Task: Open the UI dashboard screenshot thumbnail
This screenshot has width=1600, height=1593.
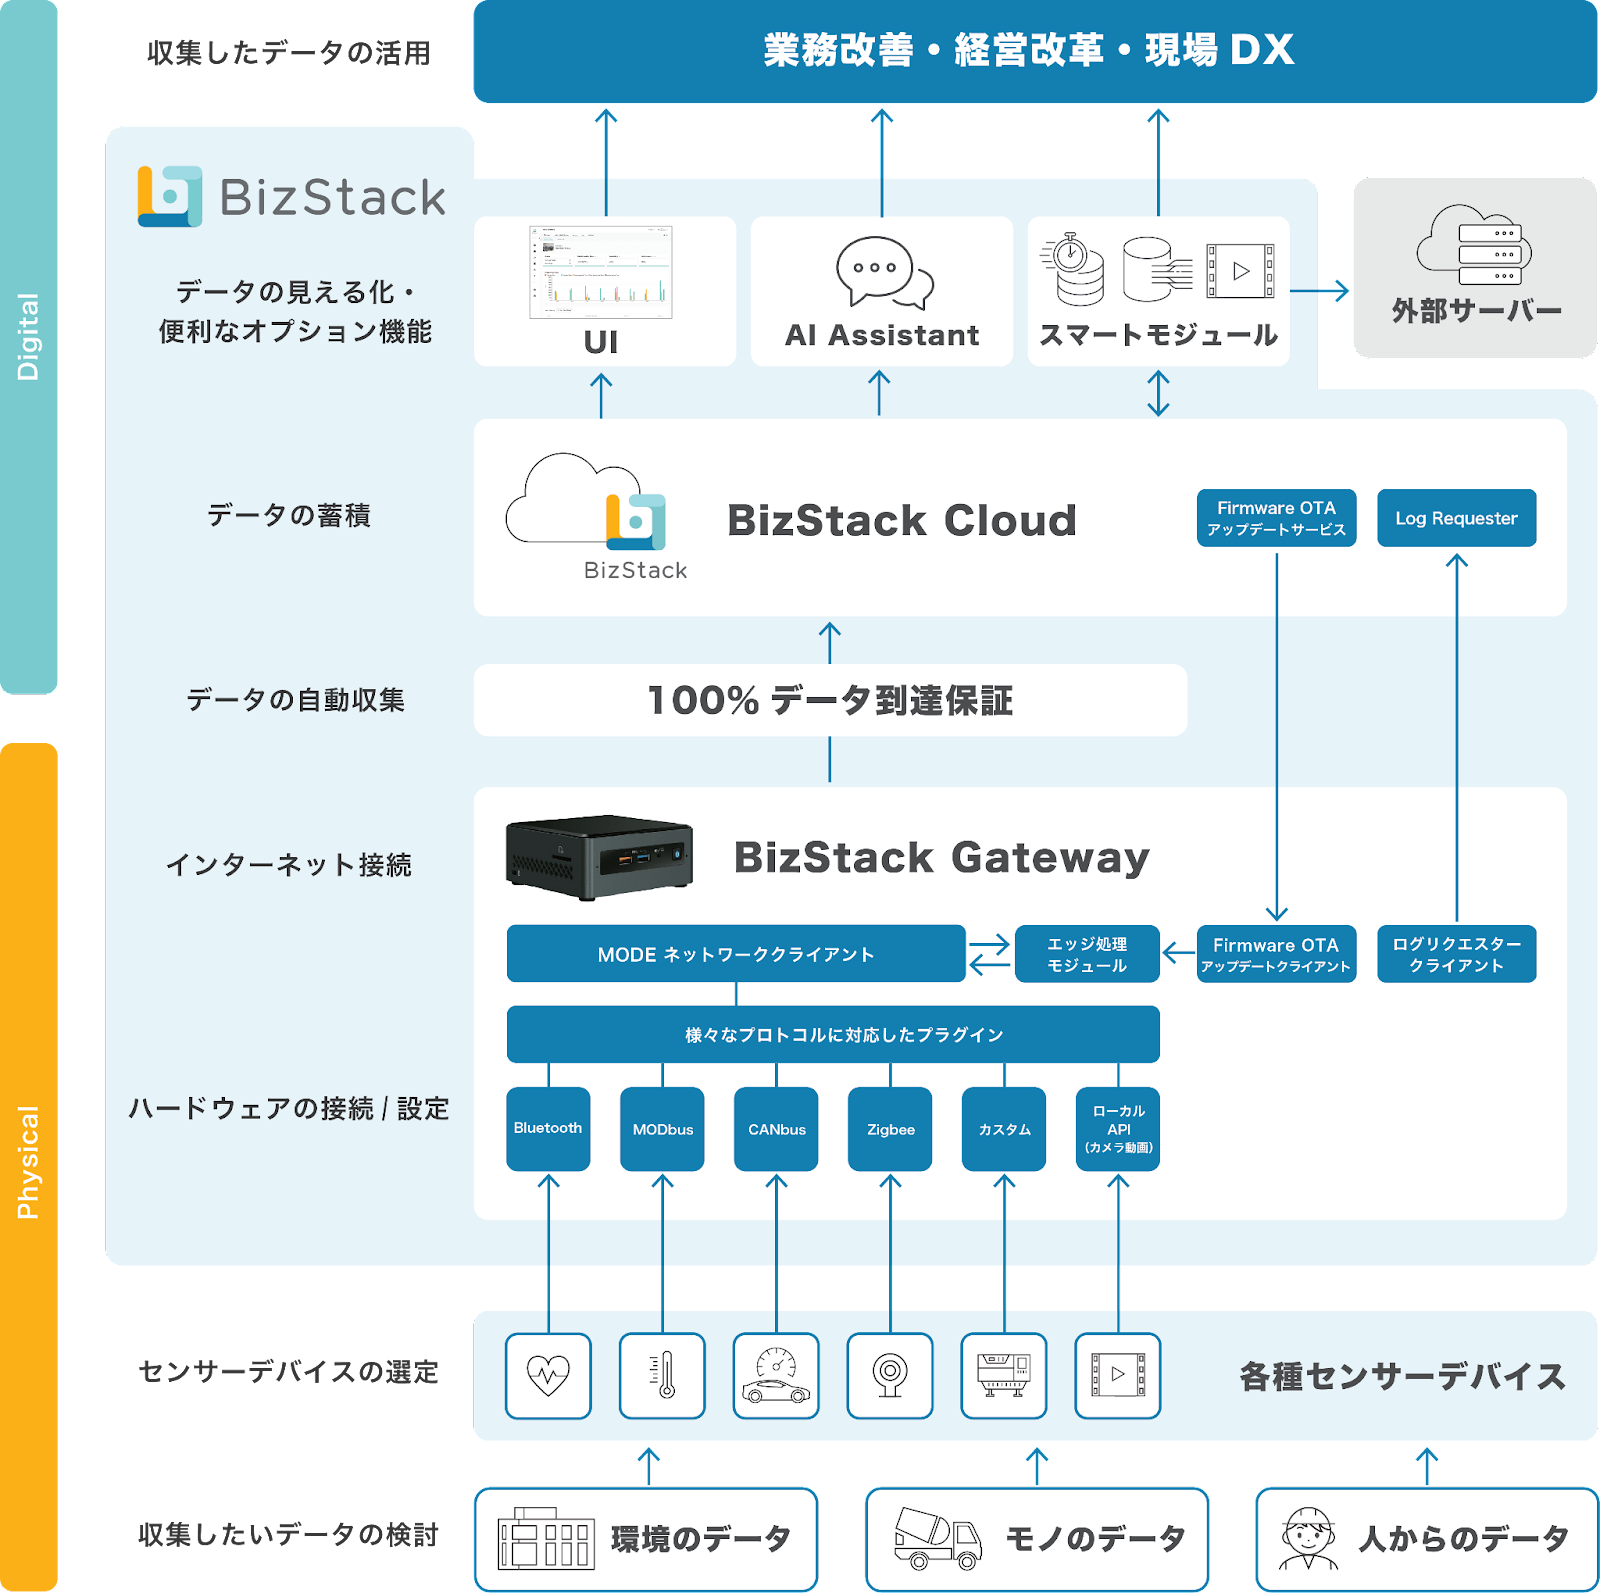Action: pyautogui.click(x=601, y=272)
